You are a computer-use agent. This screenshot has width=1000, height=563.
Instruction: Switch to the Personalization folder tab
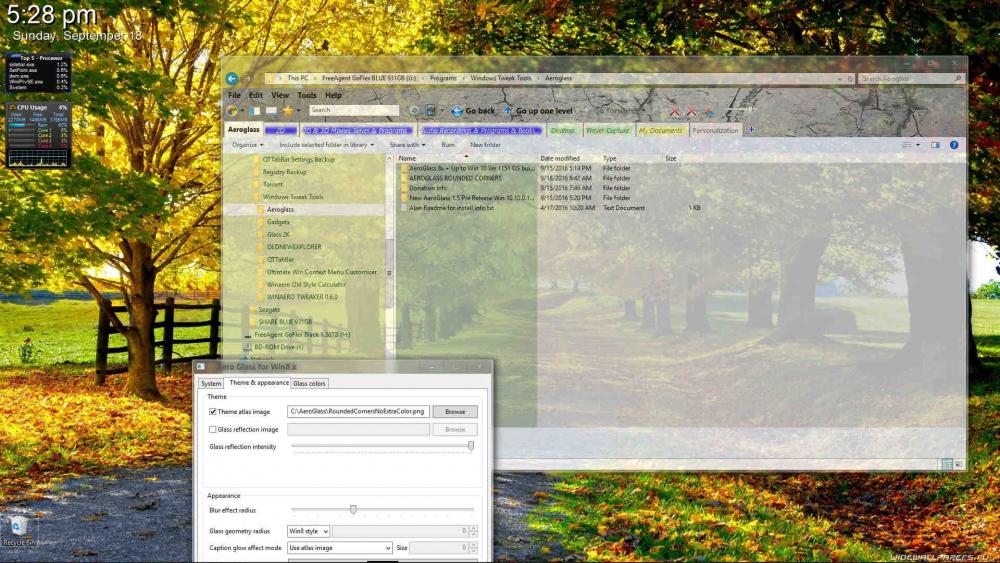(x=715, y=131)
